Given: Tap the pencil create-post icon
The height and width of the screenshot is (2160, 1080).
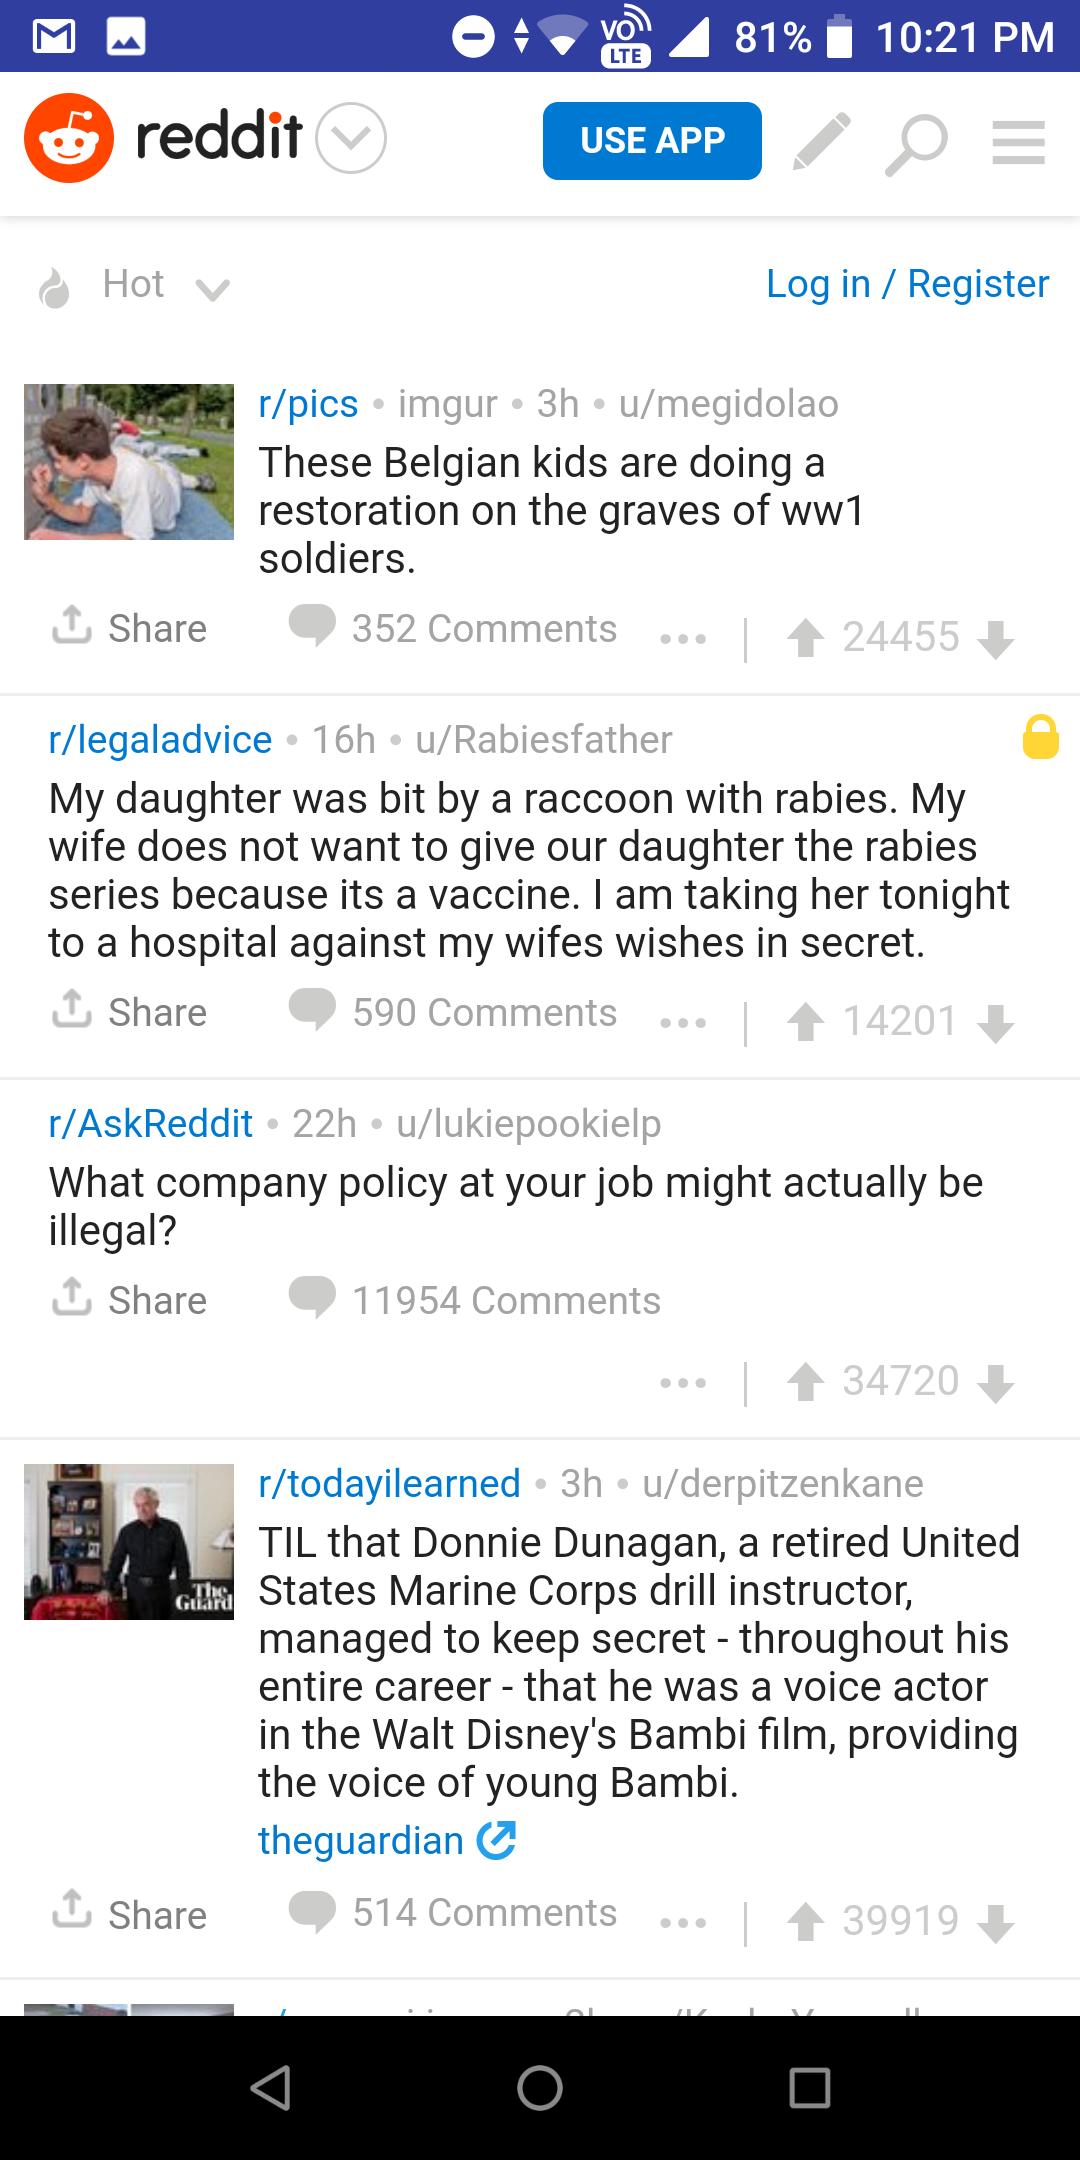Looking at the screenshot, I should (x=822, y=141).
